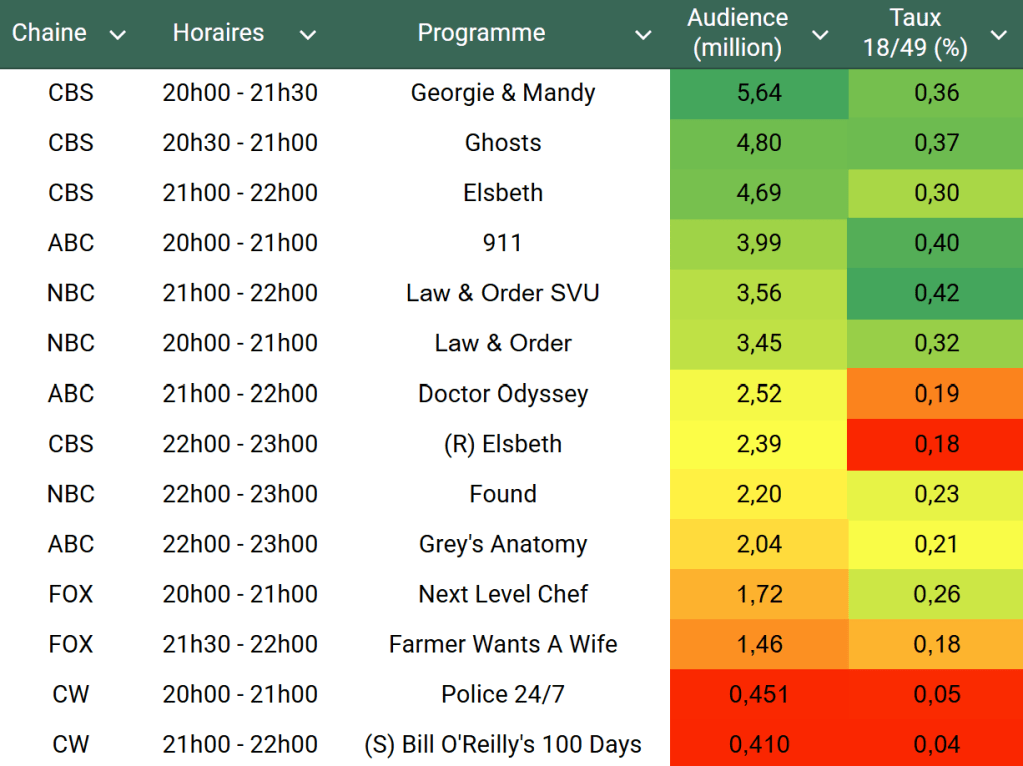Select the Bill O'Reilly's 100 Days cell

[x=503, y=744]
